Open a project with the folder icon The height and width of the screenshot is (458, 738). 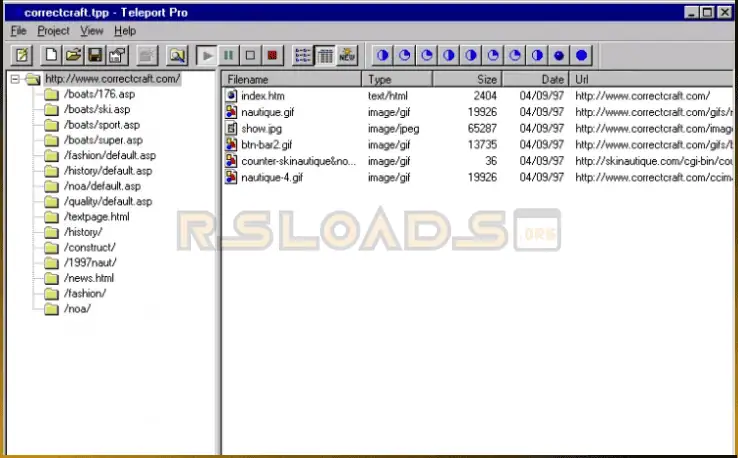73,55
